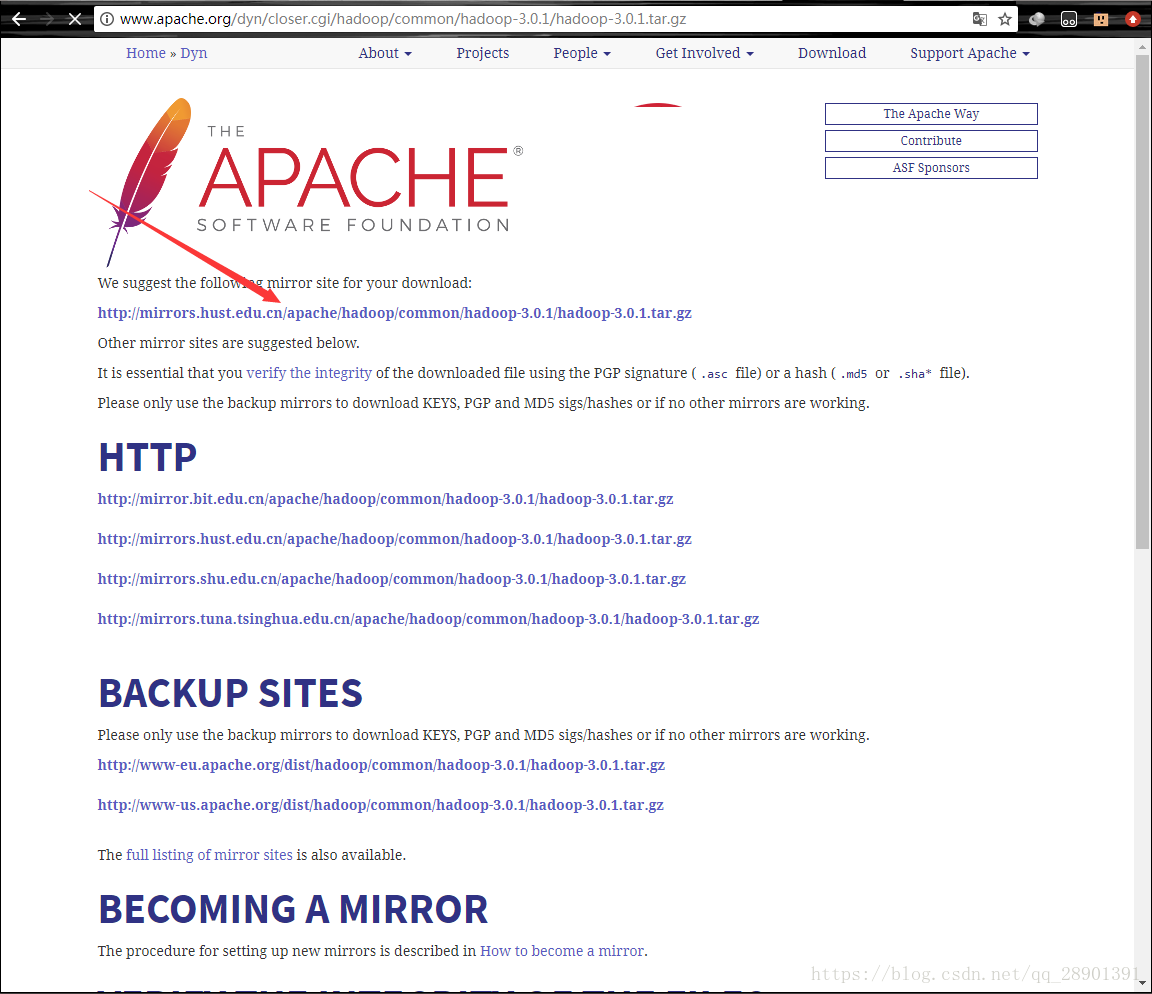Open the www-eu.apache.org backup link
The height and width of the screenshot is (994, 1152).
[x=381, y=766]
